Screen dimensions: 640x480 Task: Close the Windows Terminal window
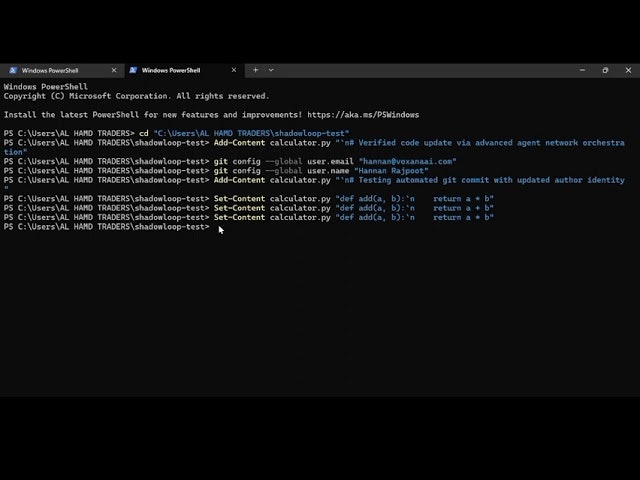click(628, 70)
